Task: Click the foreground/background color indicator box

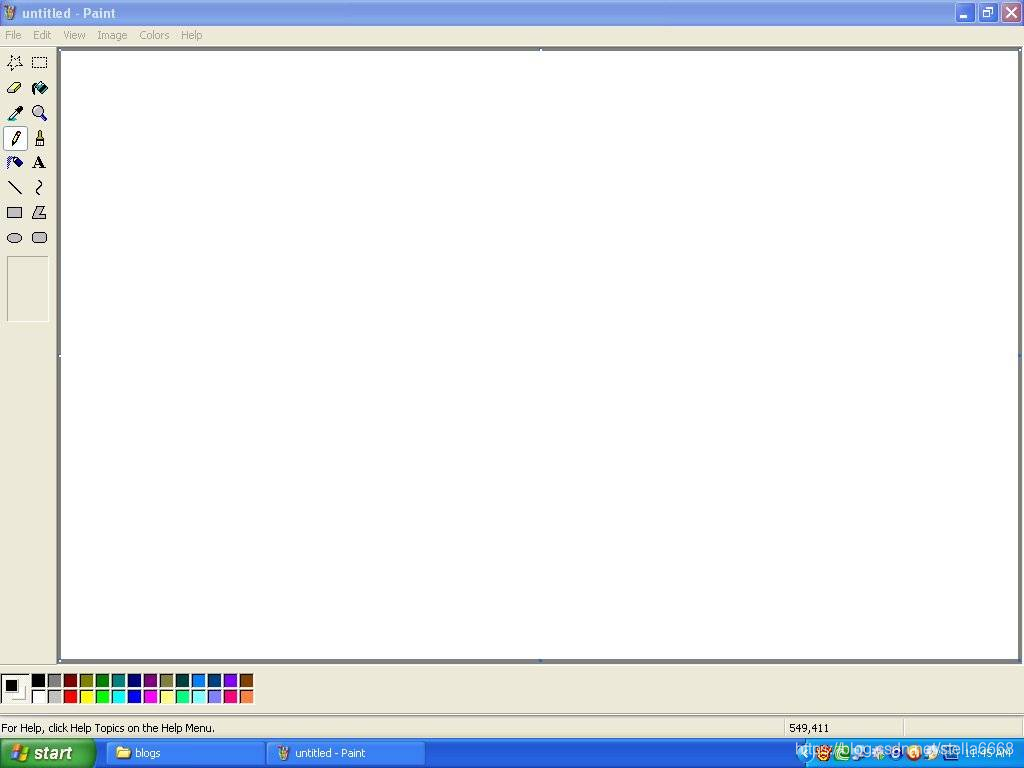Action: (x=15, y=689)
